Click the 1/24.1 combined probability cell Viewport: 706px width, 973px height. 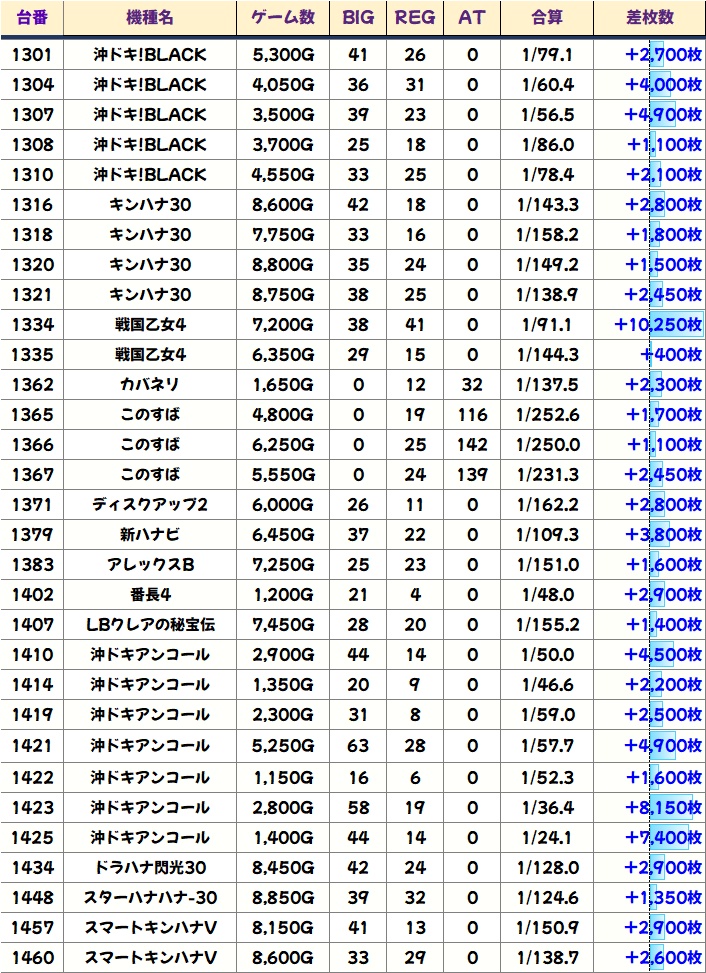coord(547,837)
